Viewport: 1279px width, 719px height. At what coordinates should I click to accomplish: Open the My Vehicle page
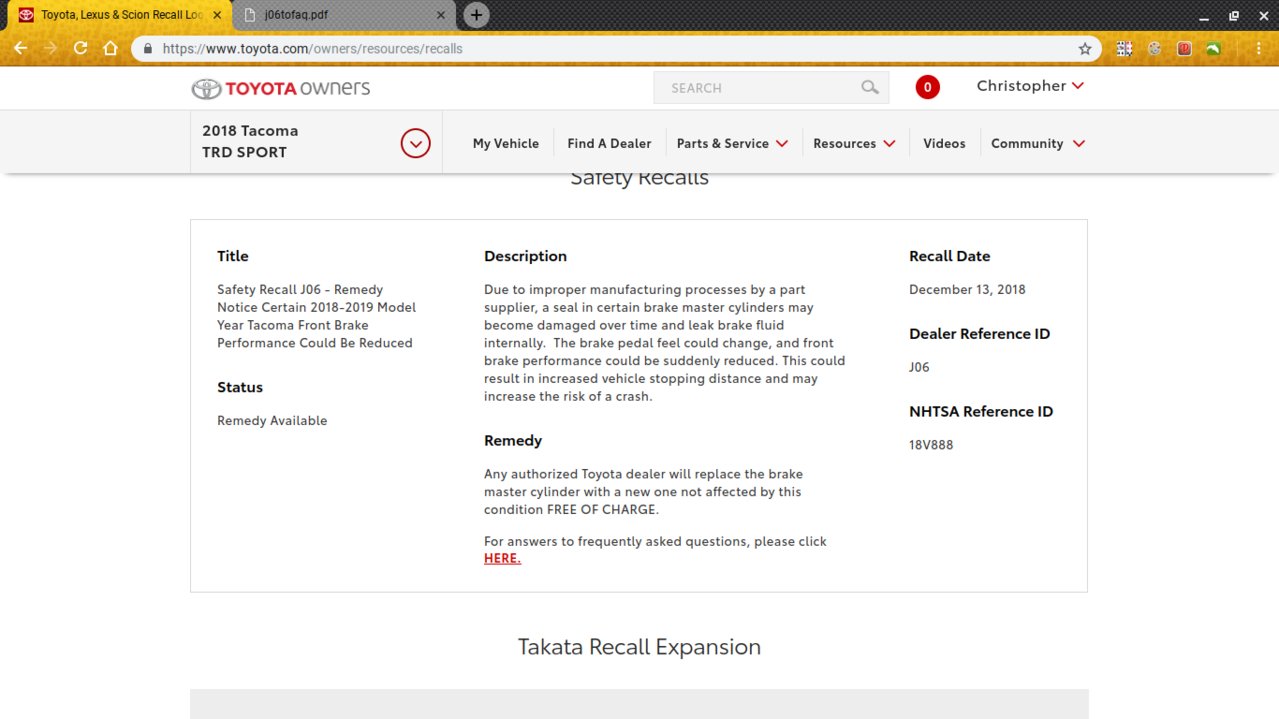click(x=506, y=143)
